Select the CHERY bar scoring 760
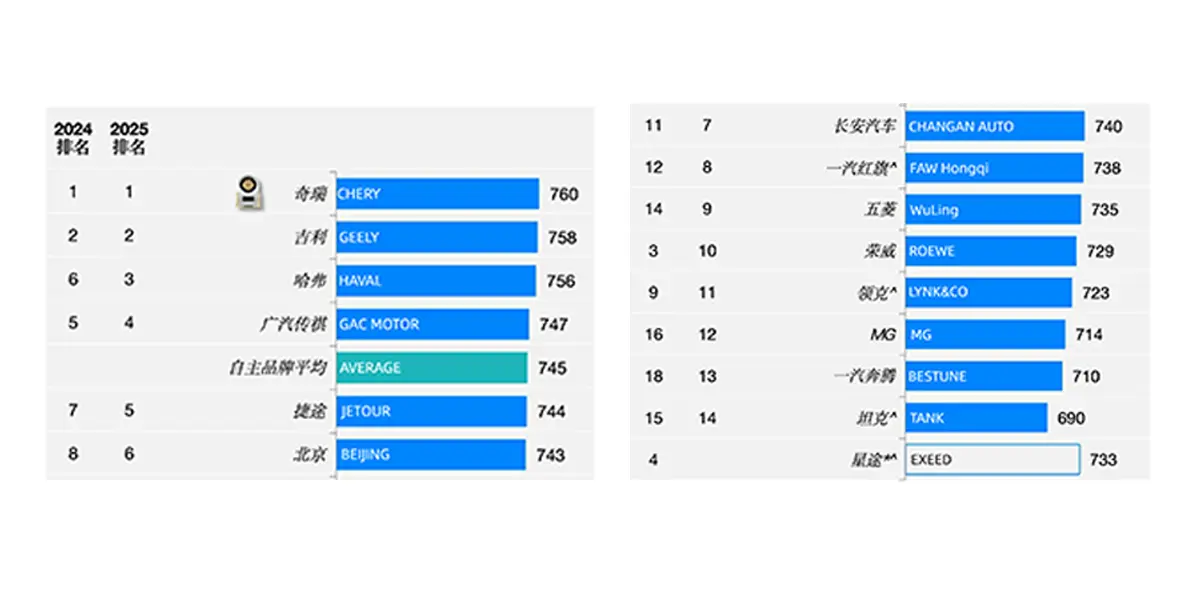Viewport: 1200px width, 600px height. (x=437, y=194)
